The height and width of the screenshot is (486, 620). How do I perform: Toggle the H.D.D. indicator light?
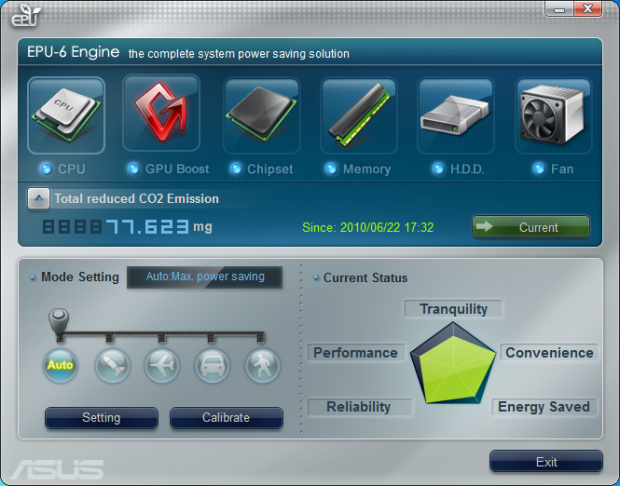point(438,169)
